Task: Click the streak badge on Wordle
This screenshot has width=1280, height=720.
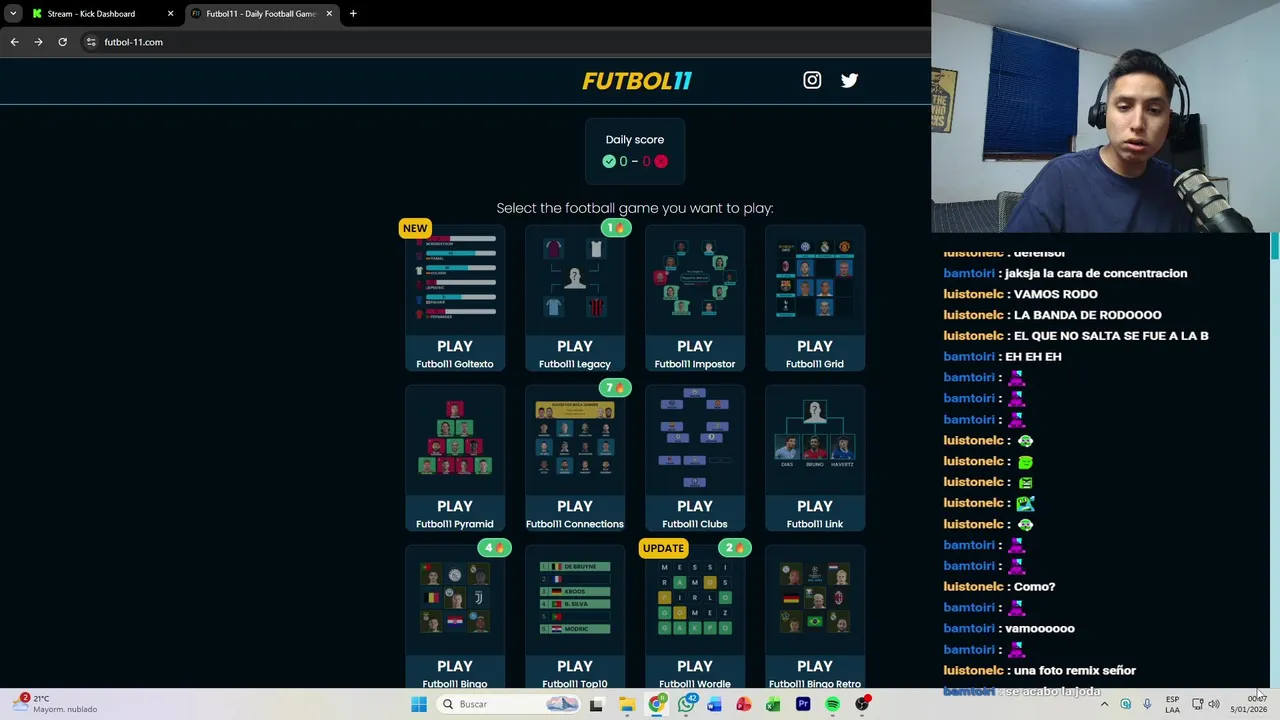Action: pos(735,548)
